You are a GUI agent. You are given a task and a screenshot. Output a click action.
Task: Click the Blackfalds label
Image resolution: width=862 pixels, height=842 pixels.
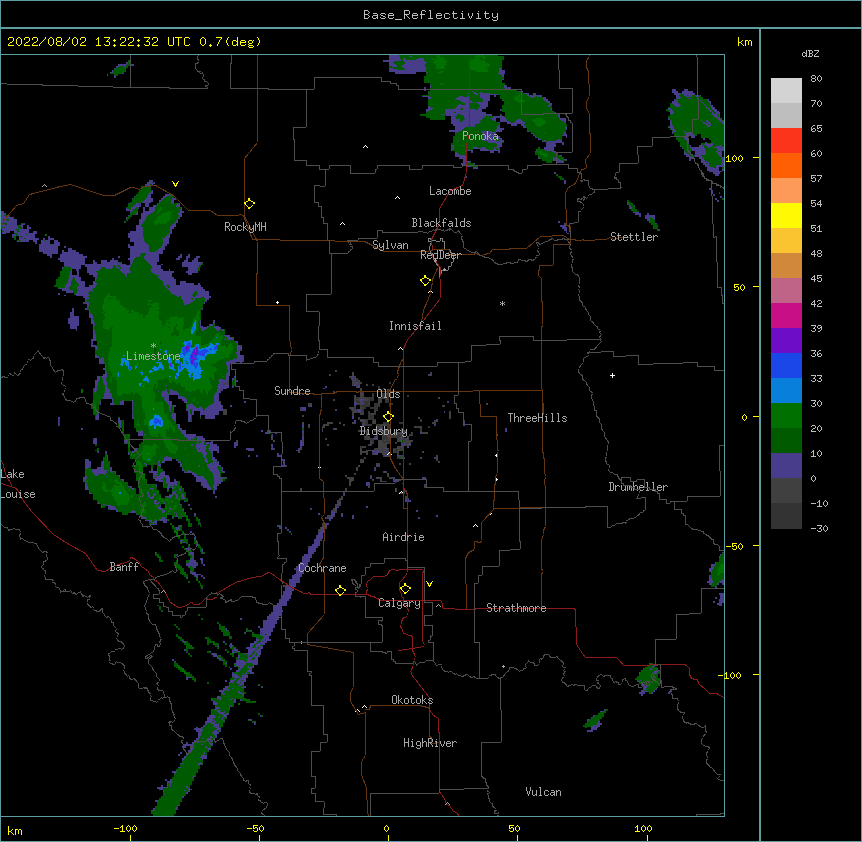tap(441, 223)
